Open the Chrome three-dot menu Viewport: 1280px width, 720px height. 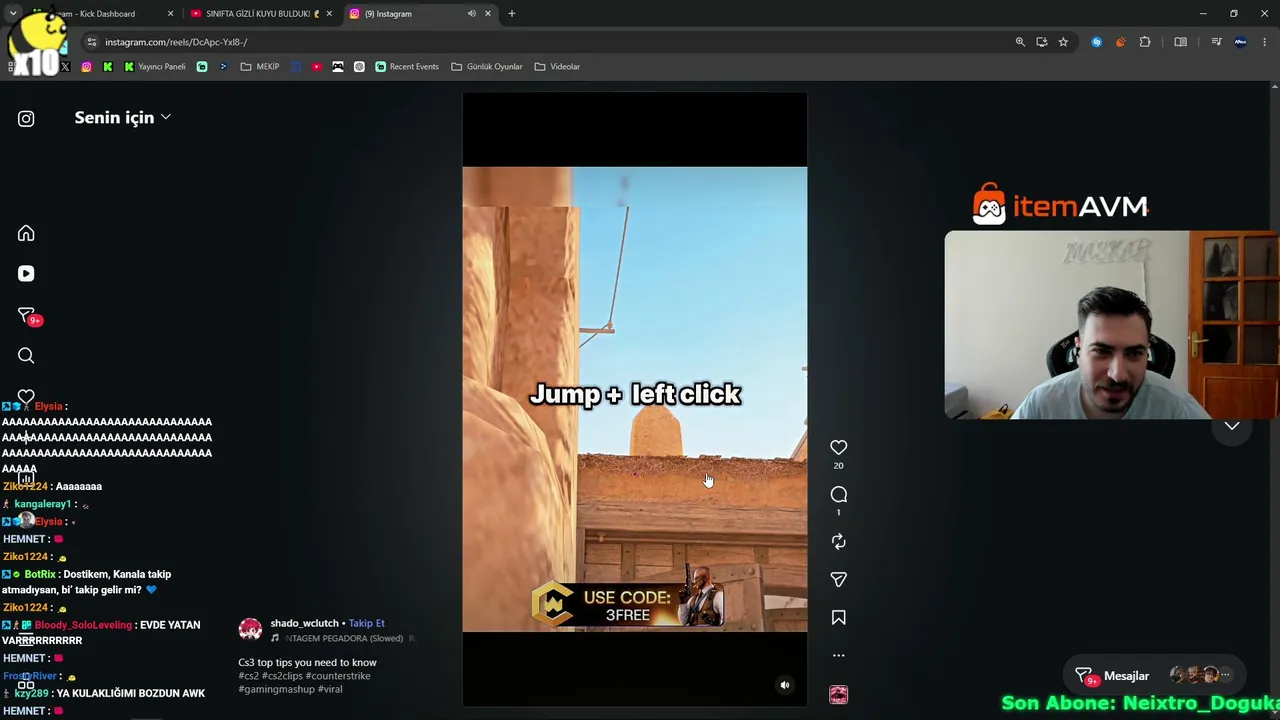tap(1265, 42)
